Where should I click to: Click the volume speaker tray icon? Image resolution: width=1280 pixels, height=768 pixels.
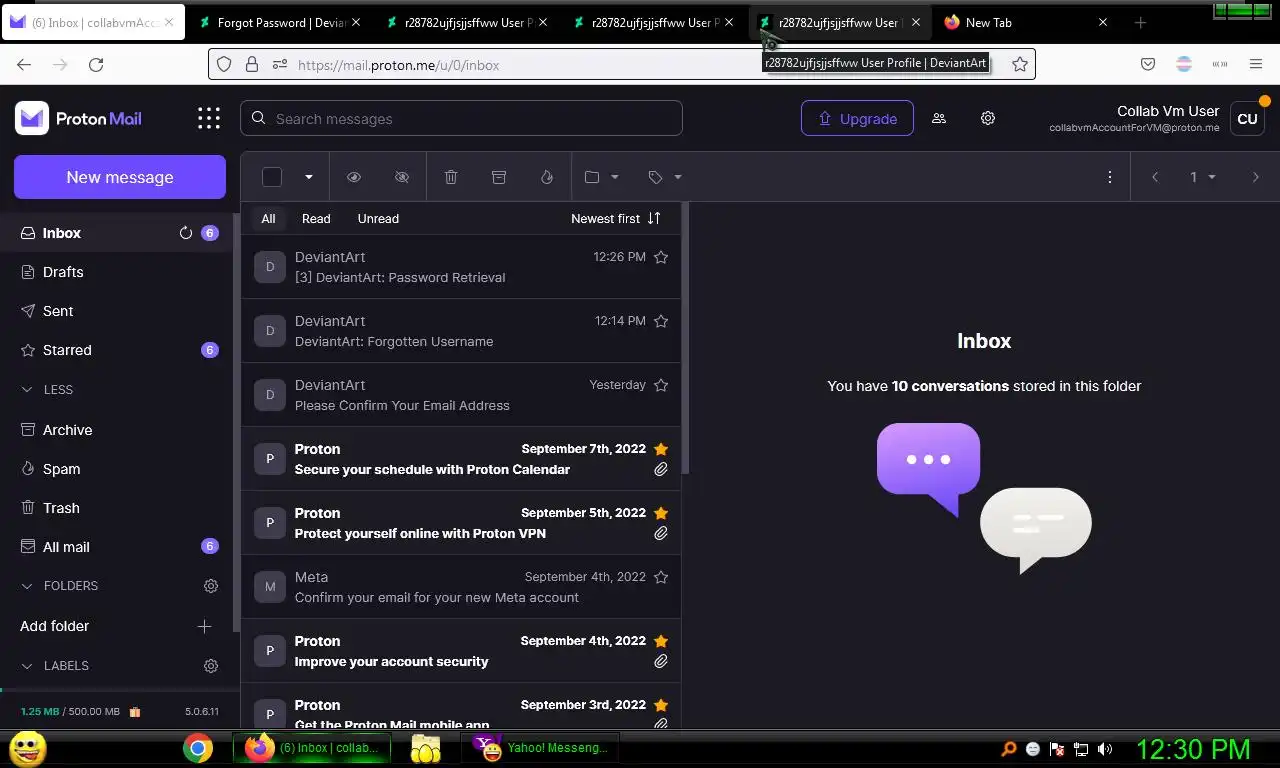(x=1105, y=749)
